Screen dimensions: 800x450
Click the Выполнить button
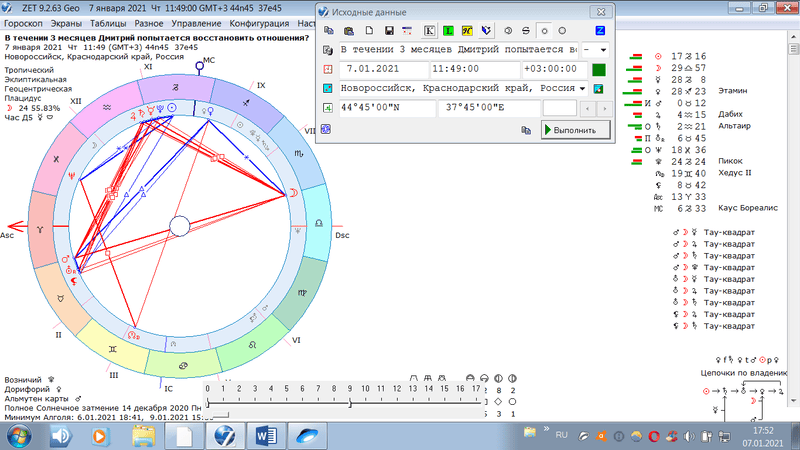(574, 130)
